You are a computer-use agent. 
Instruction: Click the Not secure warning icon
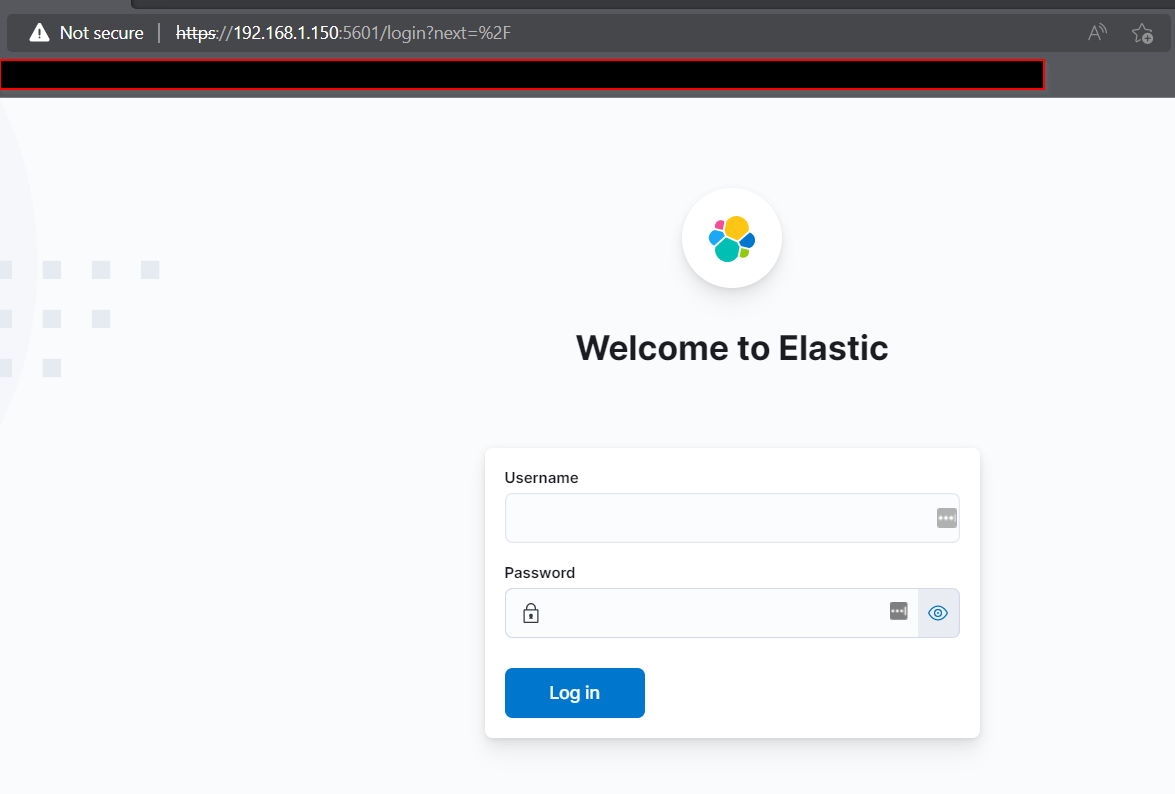coord(39,33)
